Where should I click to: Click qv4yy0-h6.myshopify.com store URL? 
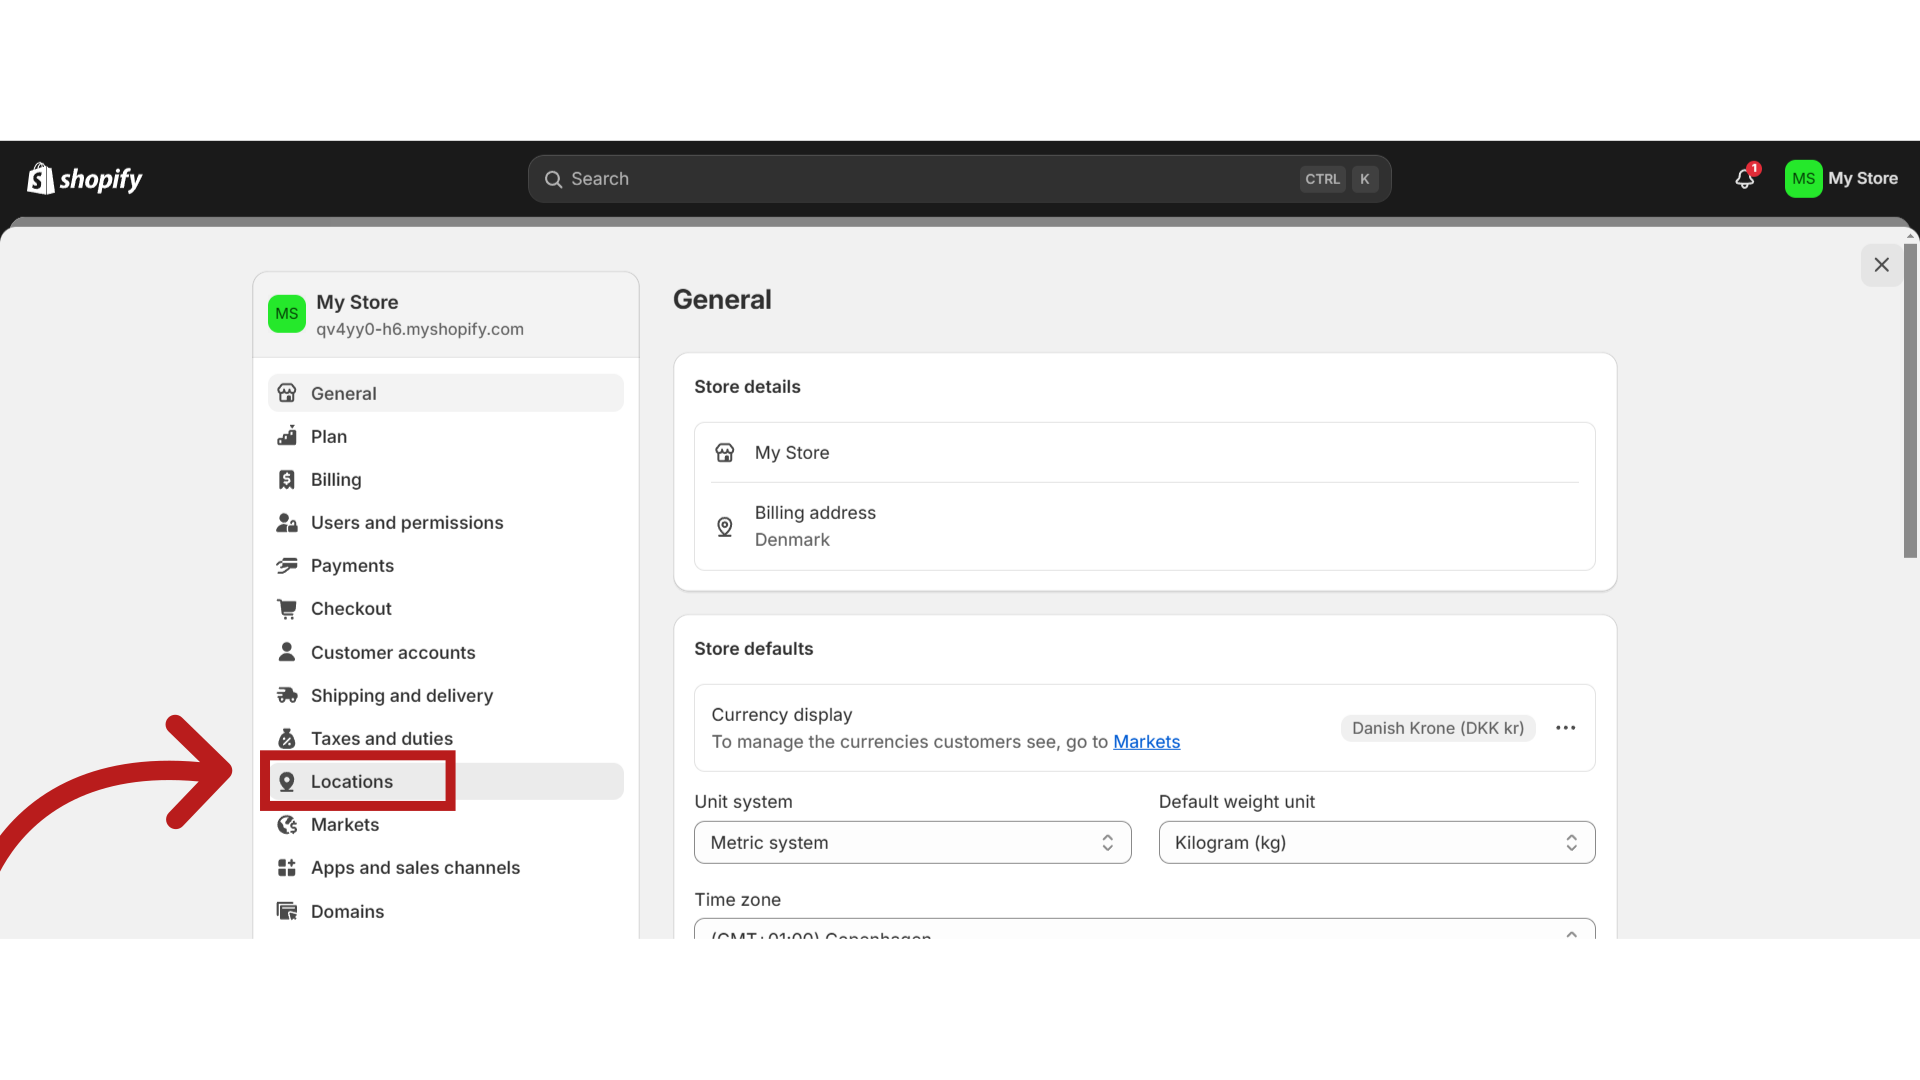[420, 329]
